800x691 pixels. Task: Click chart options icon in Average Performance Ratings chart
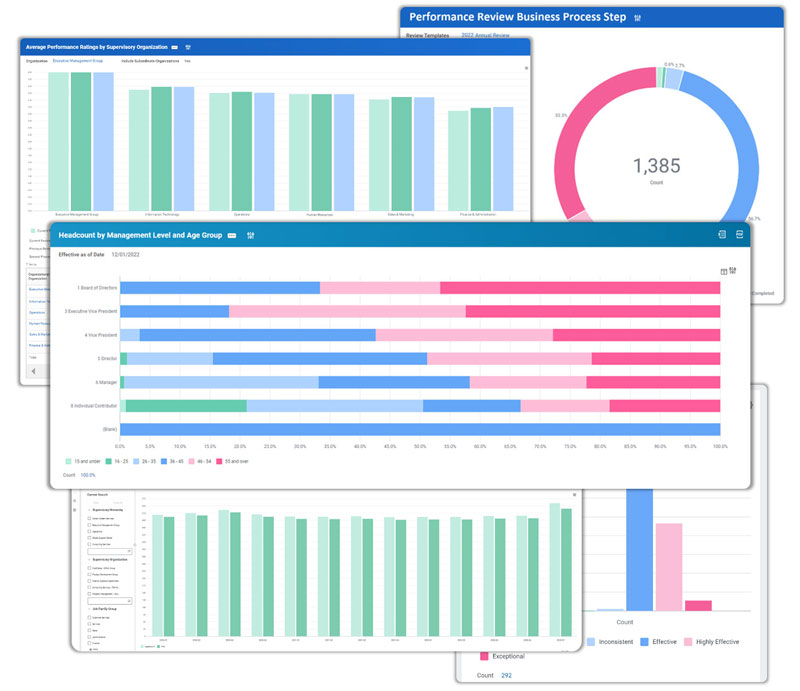click(x=526, y=68)
